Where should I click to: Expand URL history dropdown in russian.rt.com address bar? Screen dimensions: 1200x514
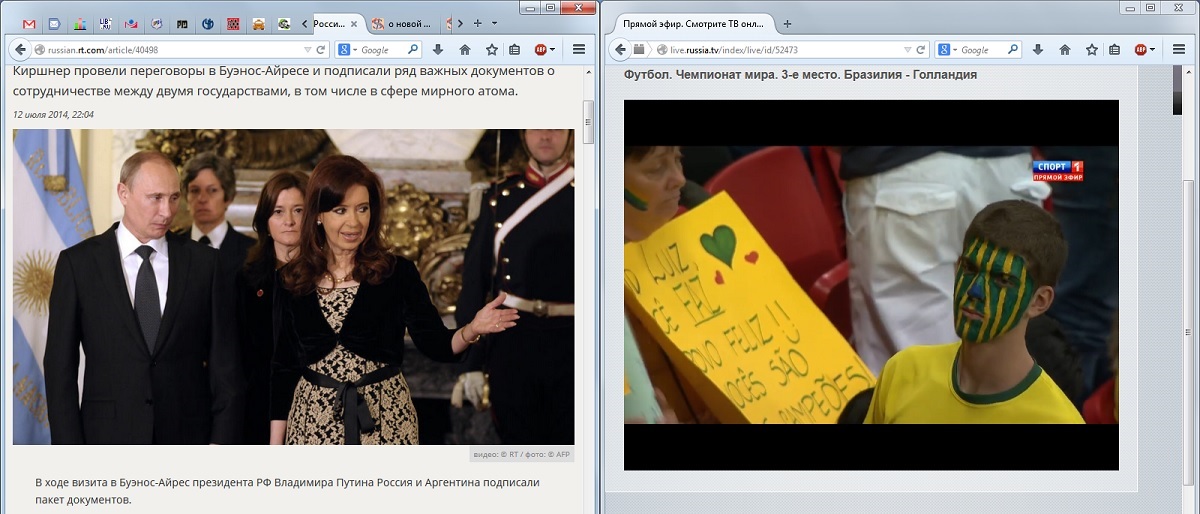tap(307, 49)
